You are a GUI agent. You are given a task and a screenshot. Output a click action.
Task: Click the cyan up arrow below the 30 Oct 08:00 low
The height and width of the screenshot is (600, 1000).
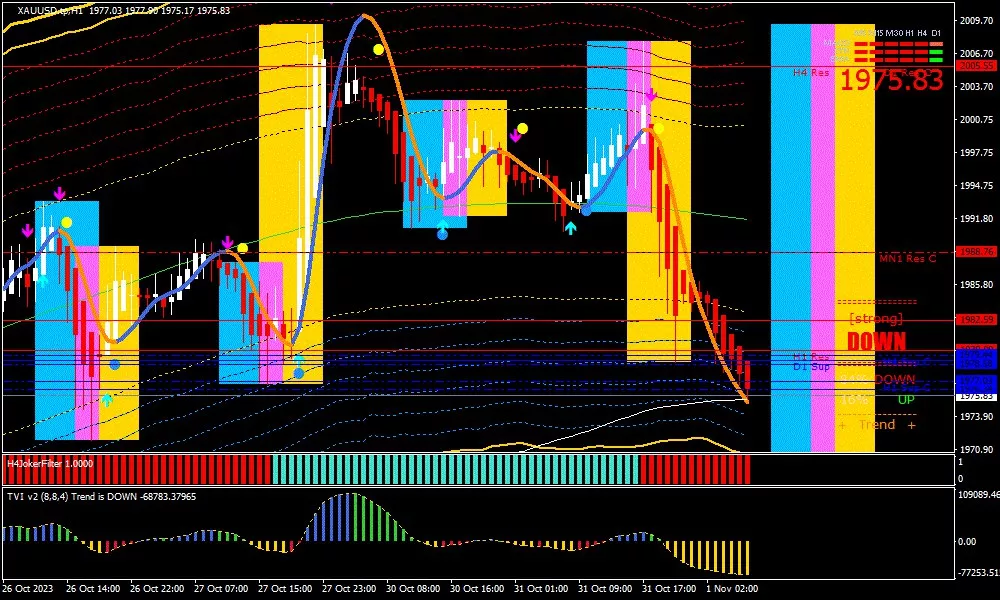(x=442, y=224)
